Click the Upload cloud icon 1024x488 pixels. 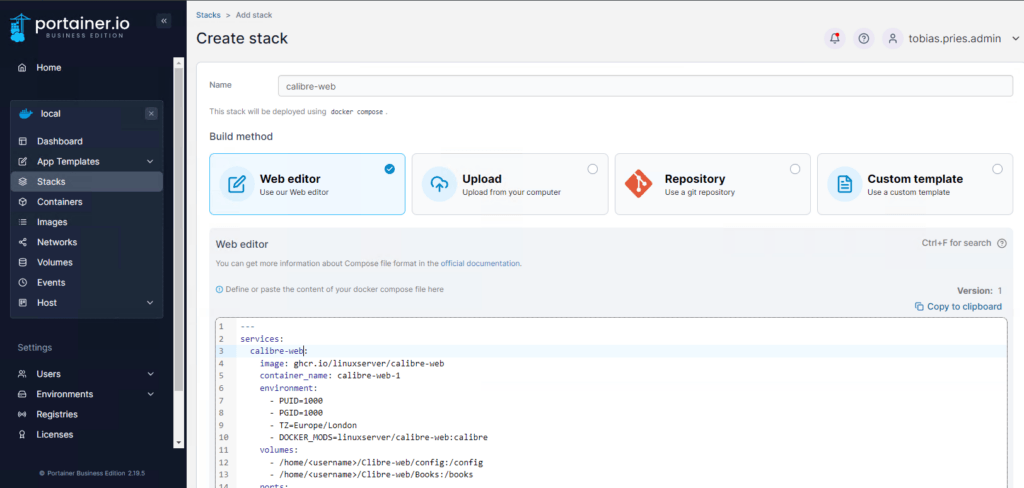coord(440,184)
